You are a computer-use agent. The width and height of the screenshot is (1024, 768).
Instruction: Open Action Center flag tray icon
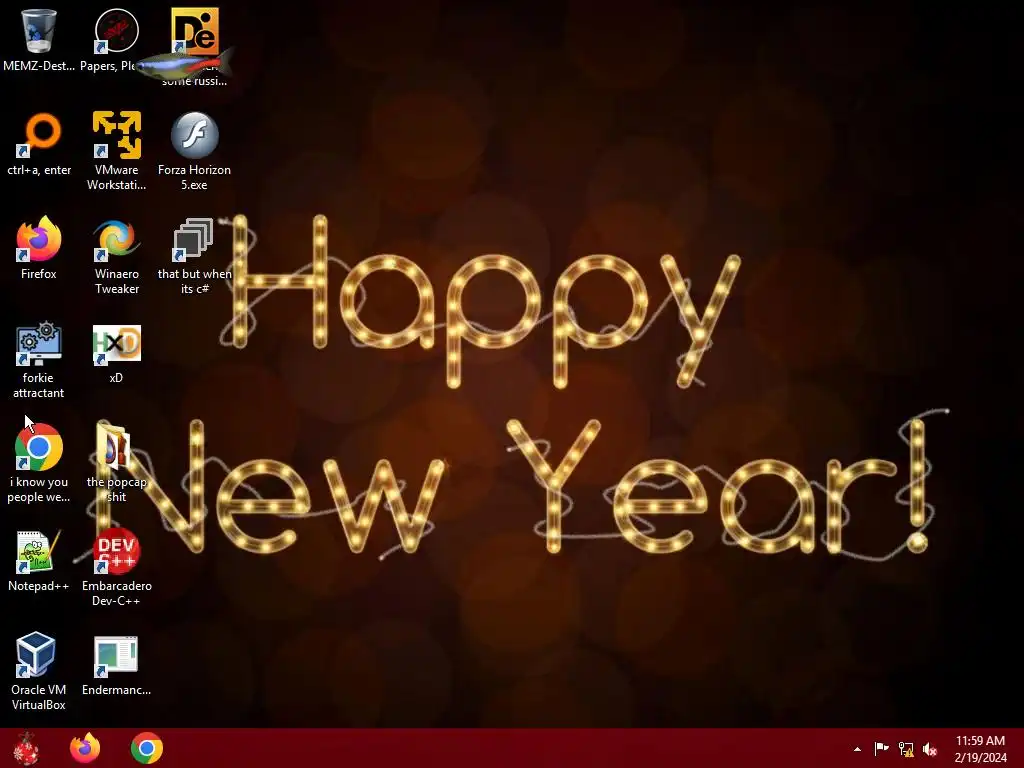[x=882, y=749]
